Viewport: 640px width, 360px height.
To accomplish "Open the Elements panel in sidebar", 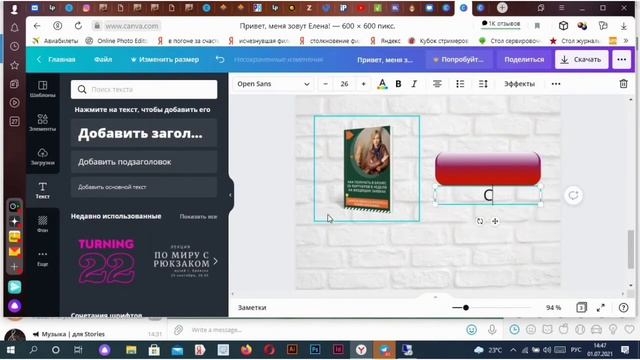I will [x=42, y=122].
